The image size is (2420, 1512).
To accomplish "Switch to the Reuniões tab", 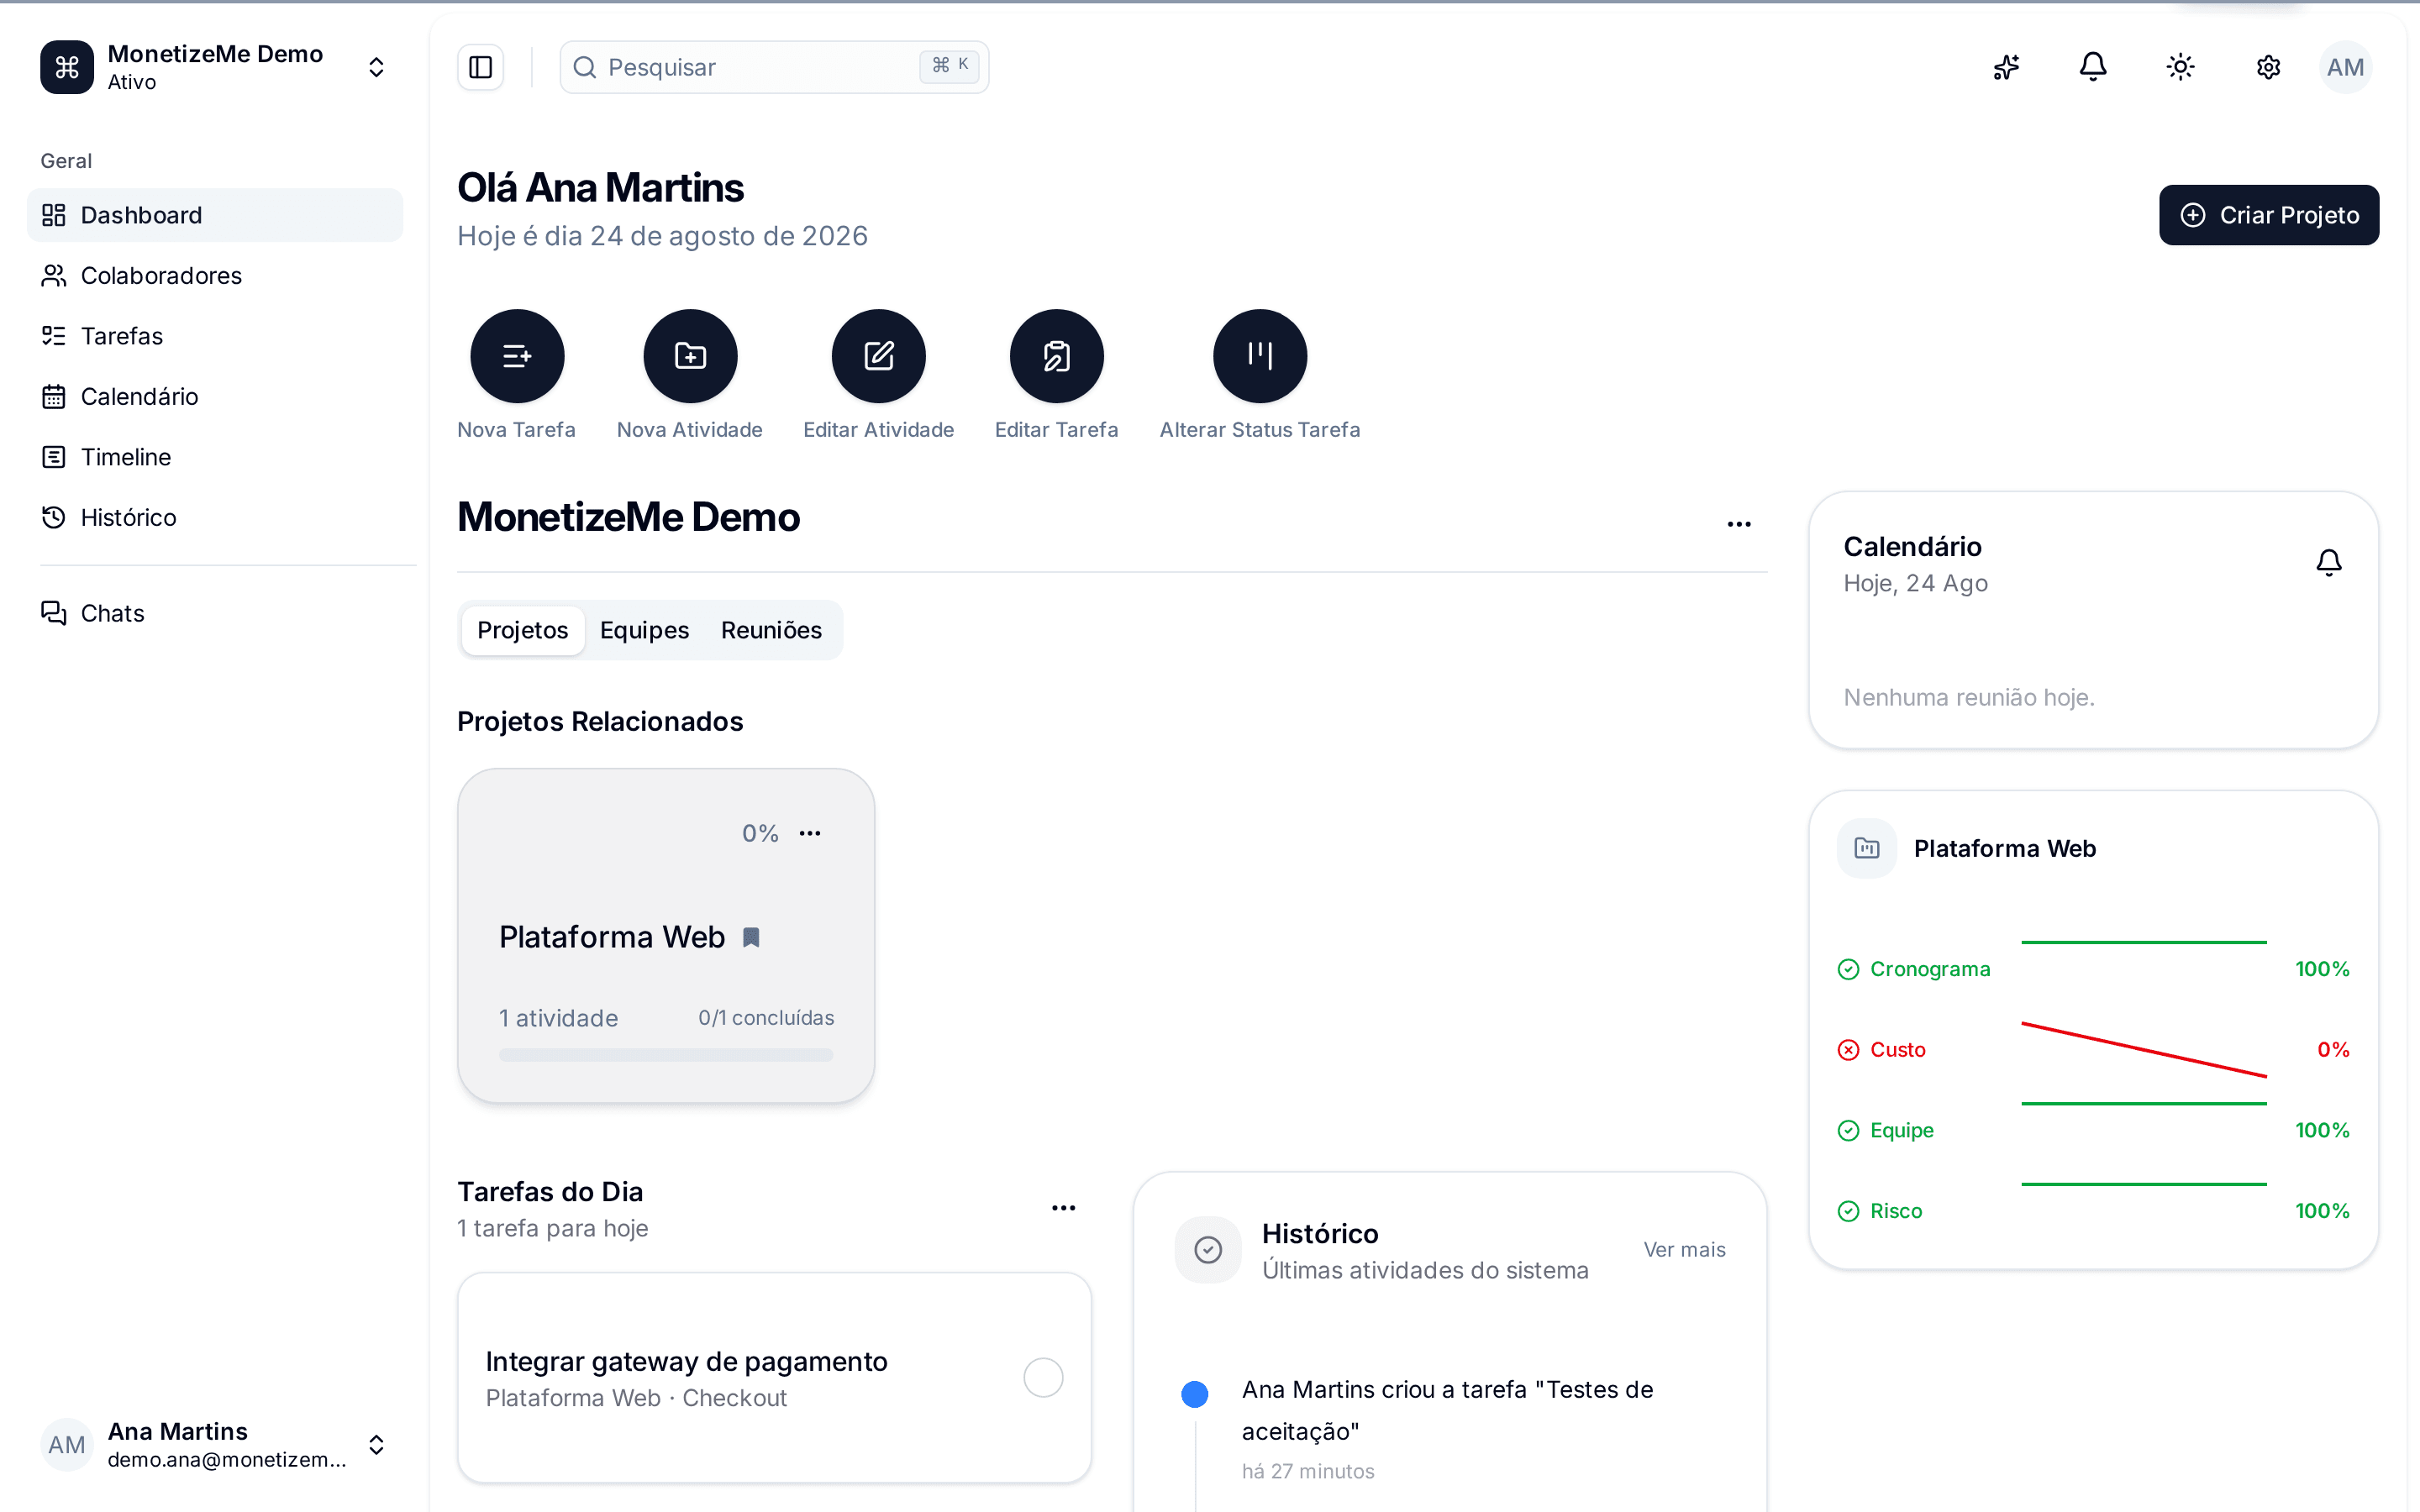I will coord(771,630).
